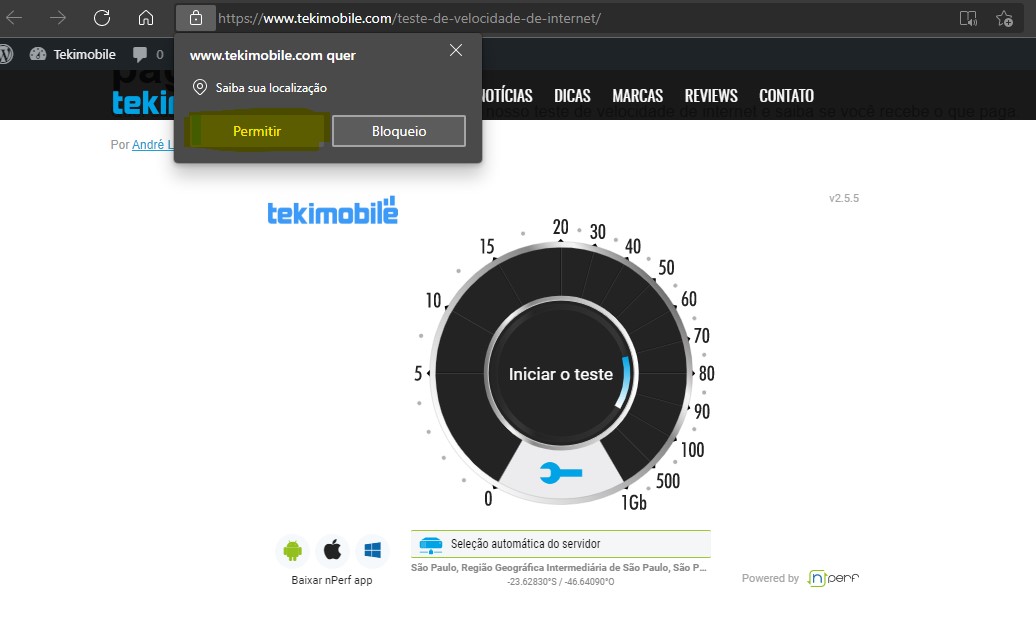Screen dimensions: 1036x617
Task: Open author André link
Action: click(153, 145)
